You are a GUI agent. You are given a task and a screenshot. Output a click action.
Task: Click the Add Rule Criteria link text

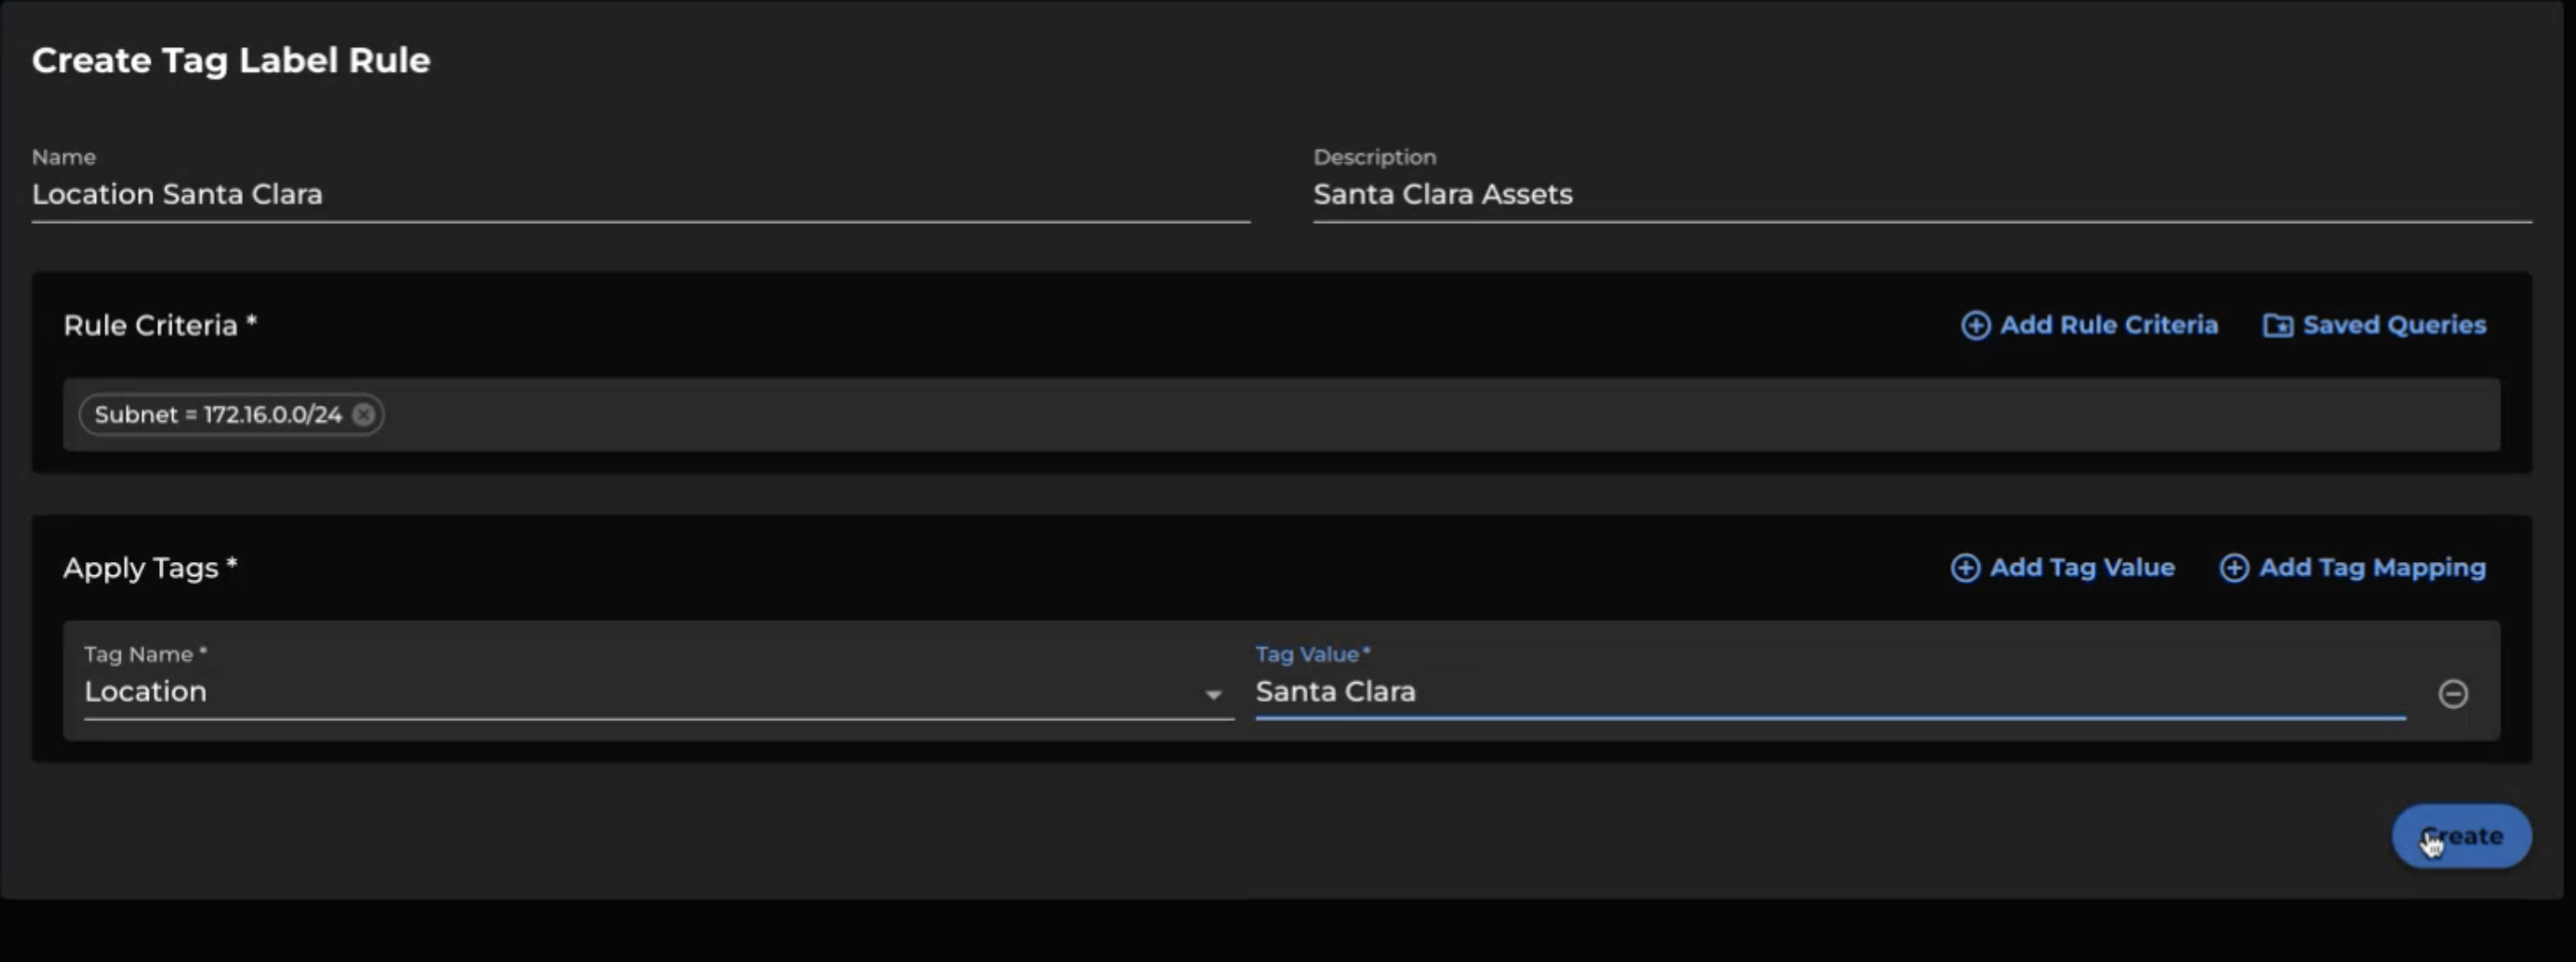(x=2108, y=325)
